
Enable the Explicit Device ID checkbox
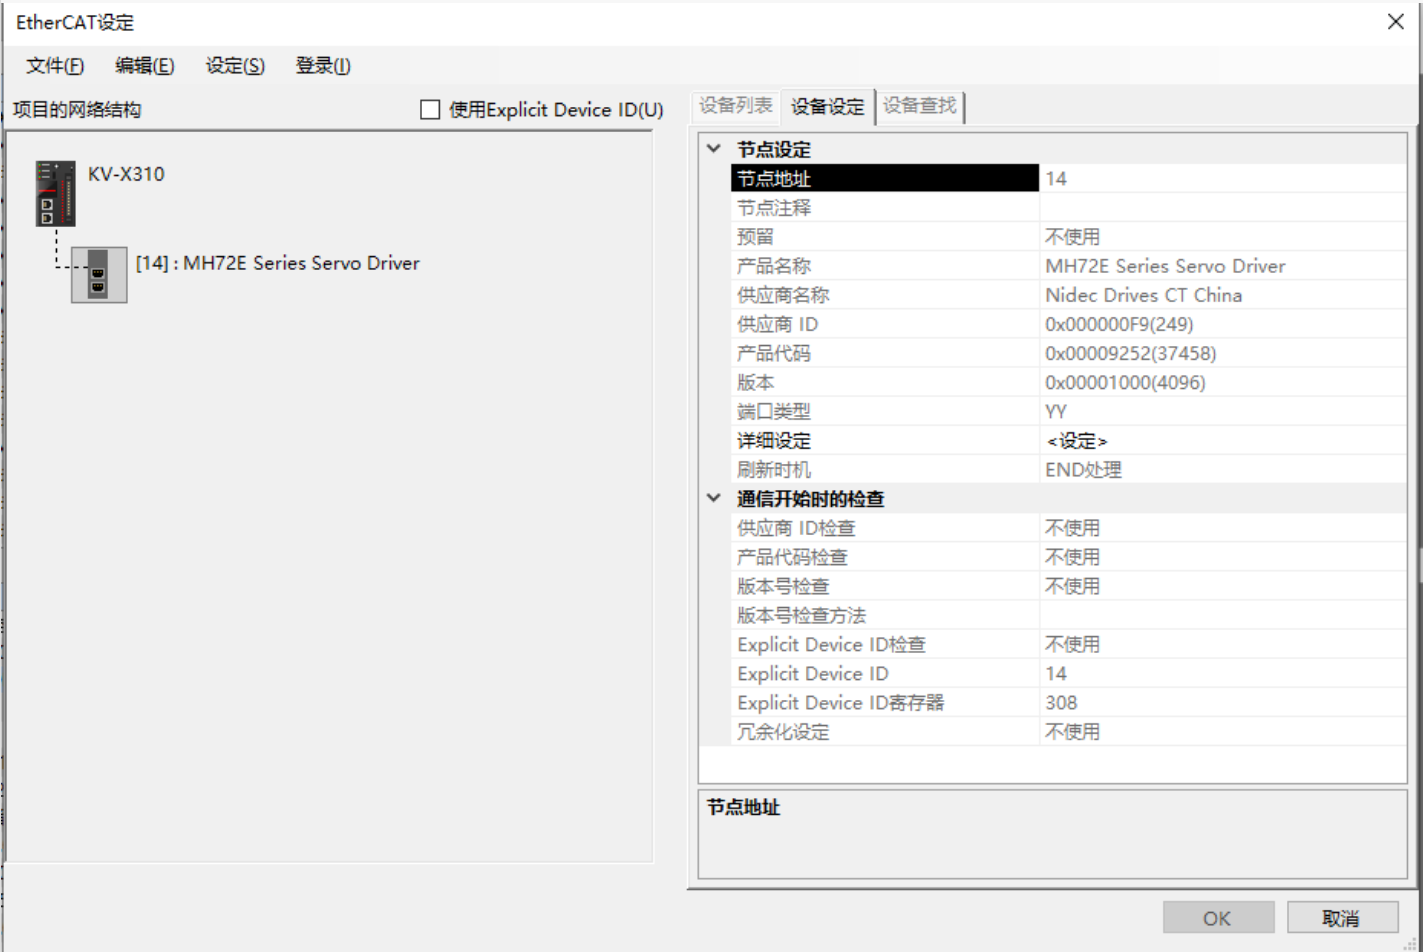pos(430,110)
